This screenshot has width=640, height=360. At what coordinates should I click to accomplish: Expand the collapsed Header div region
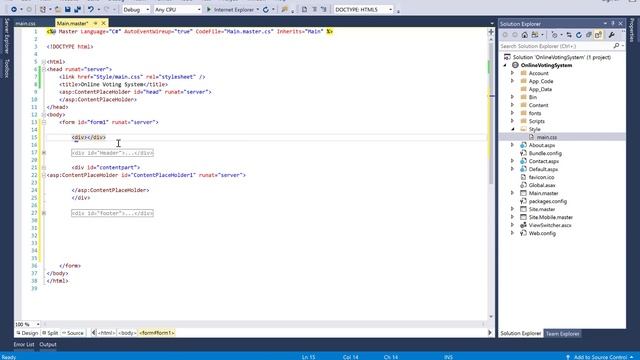click(x=44, y=153)
